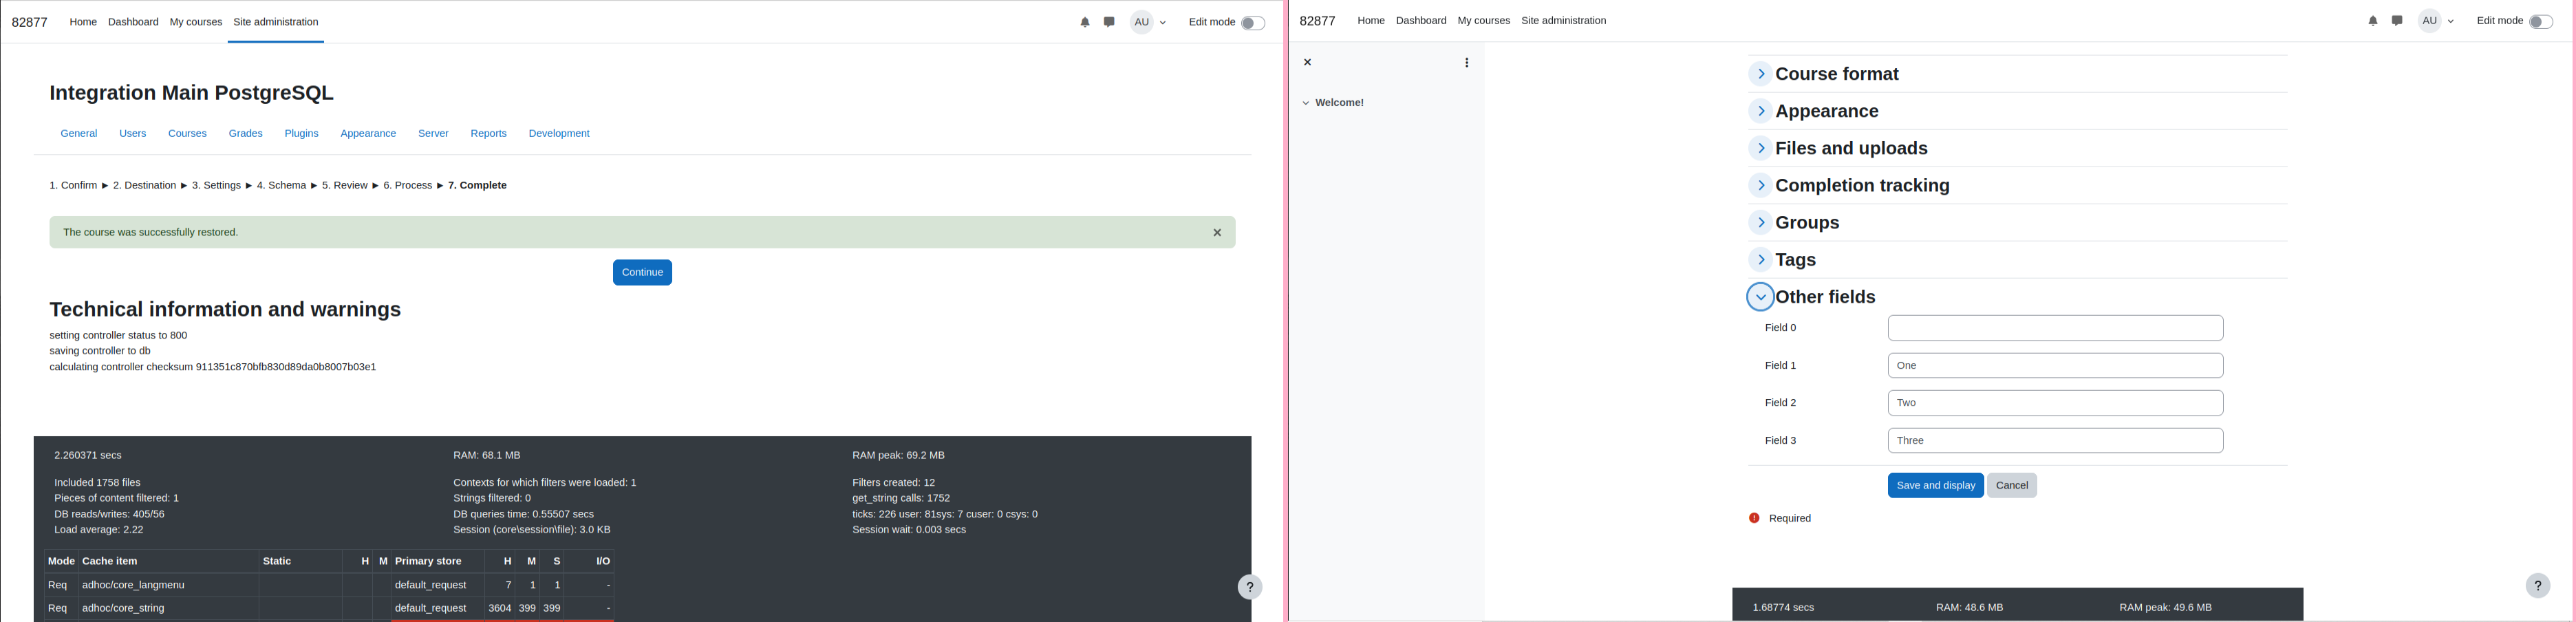This screenshot has width=2576, height=622.
Task: Click the Field 2 input containing Two
Action: click(2055, 403)
